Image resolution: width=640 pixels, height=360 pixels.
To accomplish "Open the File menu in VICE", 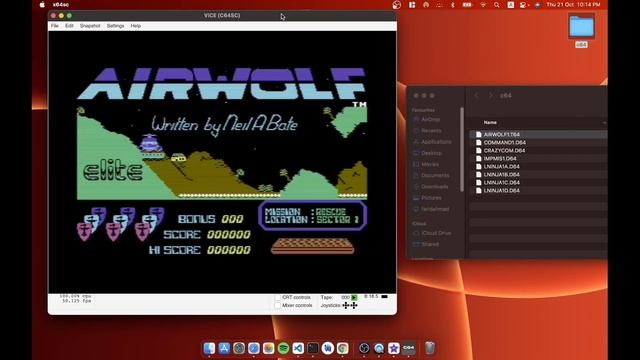I will tap(55, 26).
